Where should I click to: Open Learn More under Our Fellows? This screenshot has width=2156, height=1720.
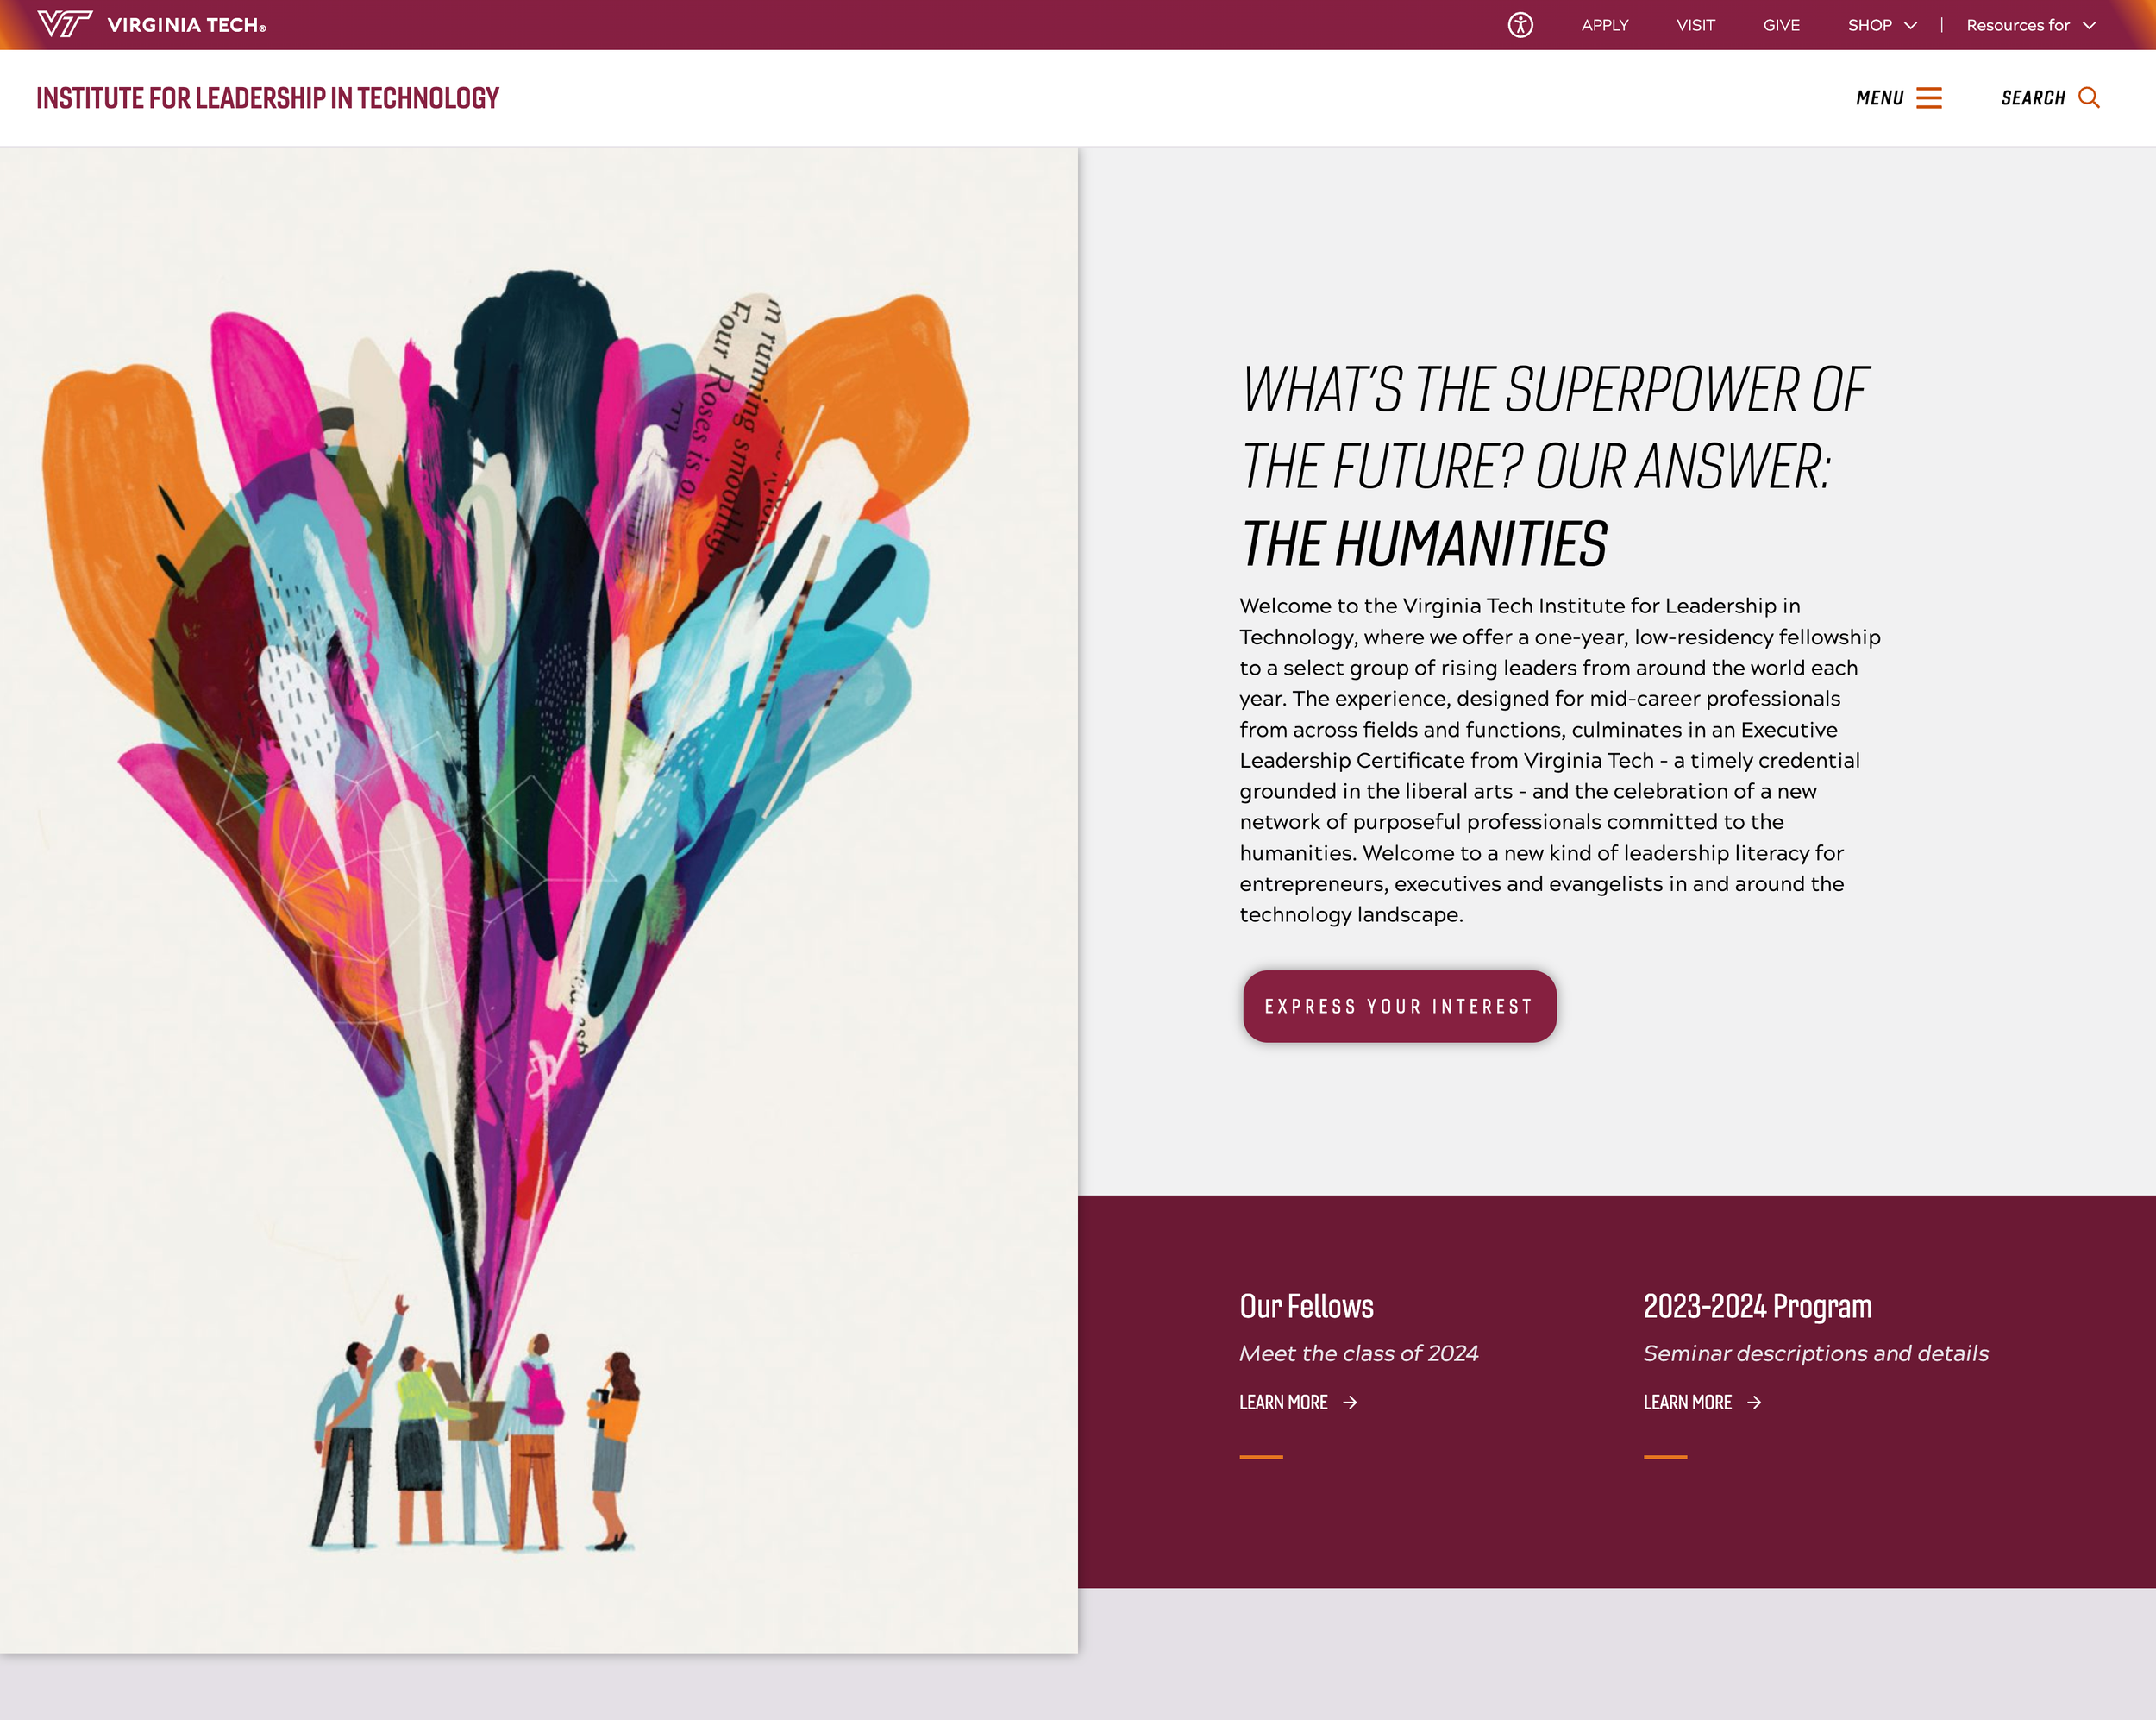pos(1283,1403)
